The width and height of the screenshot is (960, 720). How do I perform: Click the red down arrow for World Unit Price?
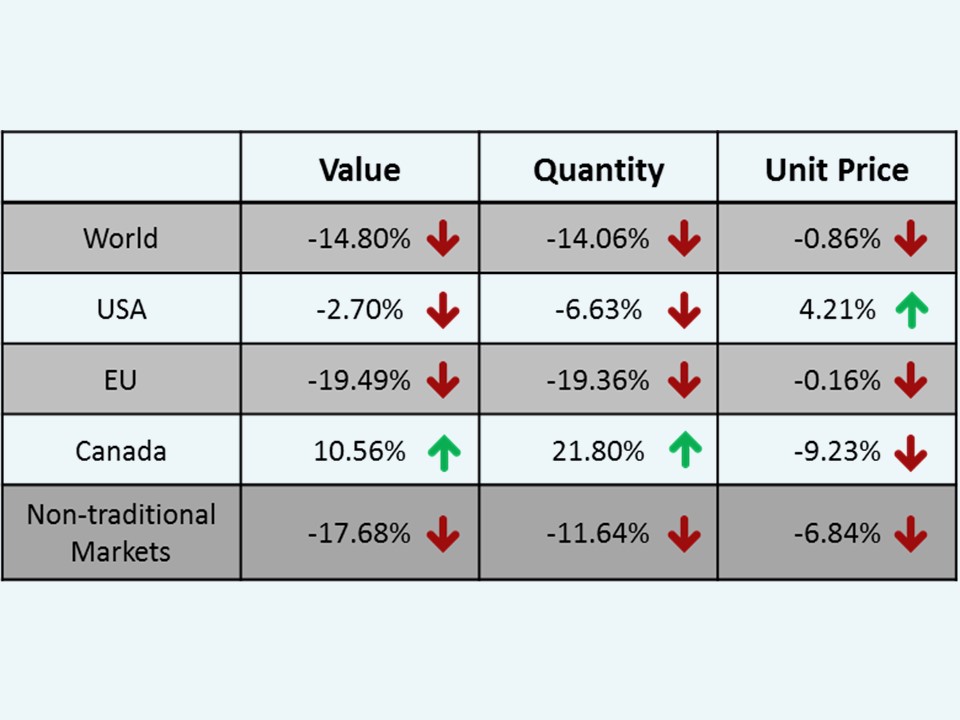coord(911,239)
